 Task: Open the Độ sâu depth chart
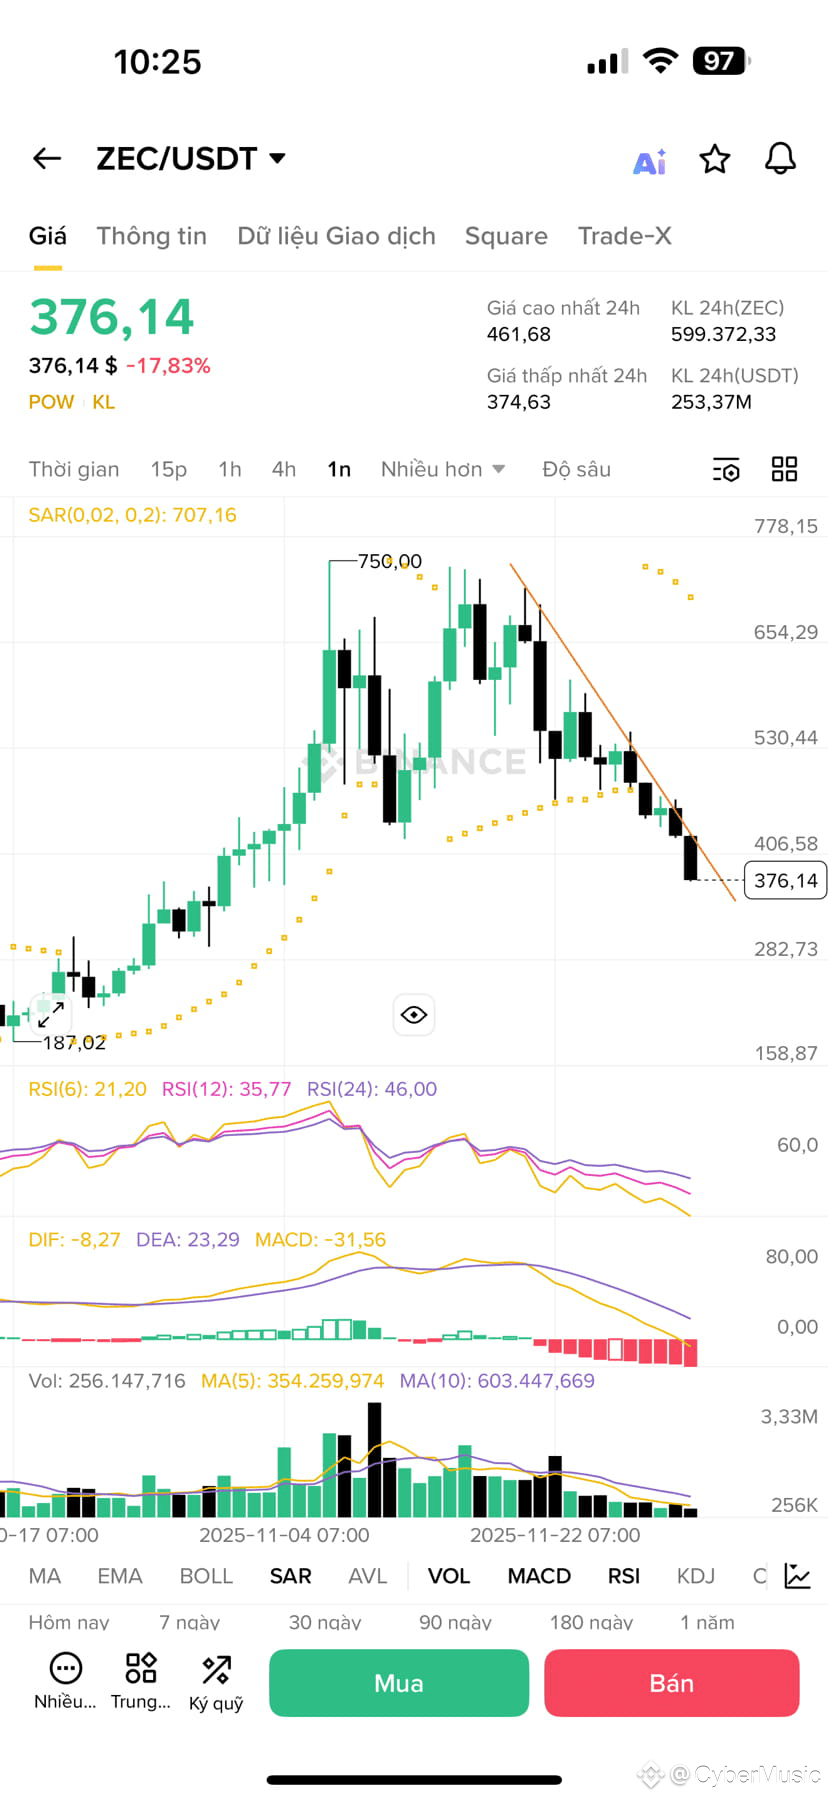(576, 469)
